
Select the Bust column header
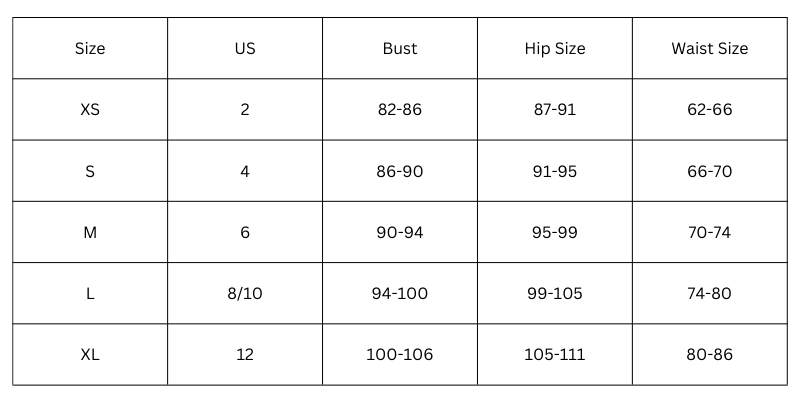[400, 48]
